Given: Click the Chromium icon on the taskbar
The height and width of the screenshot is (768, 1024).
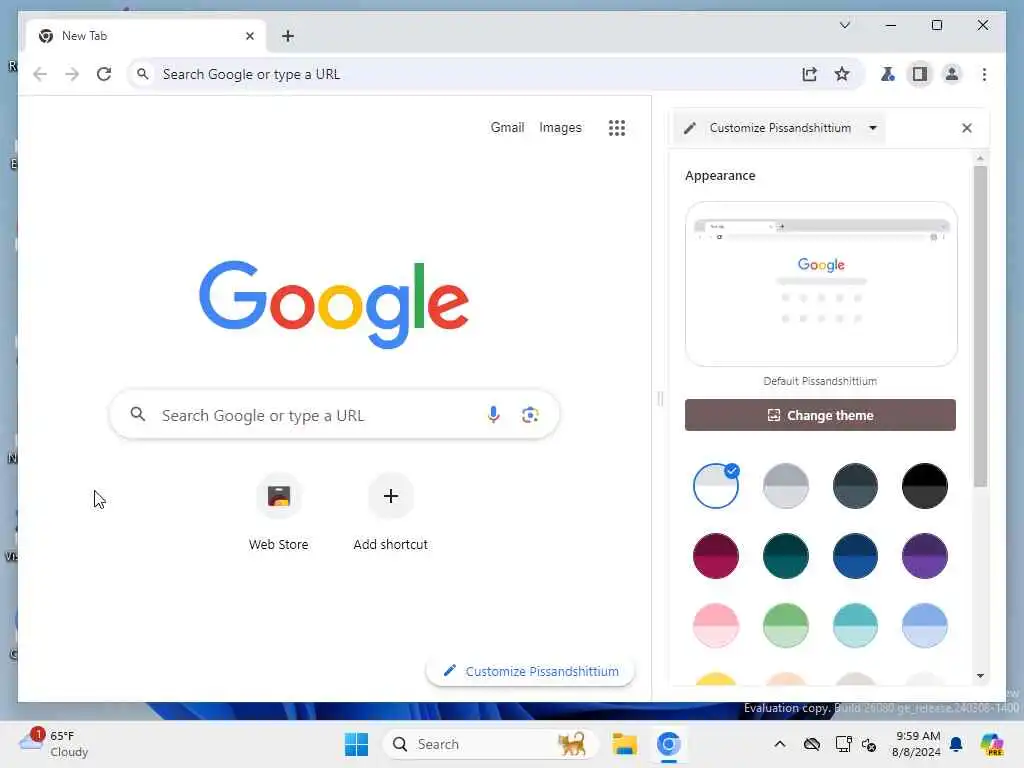Looking at the screenshot, I should tap(669, 744).
